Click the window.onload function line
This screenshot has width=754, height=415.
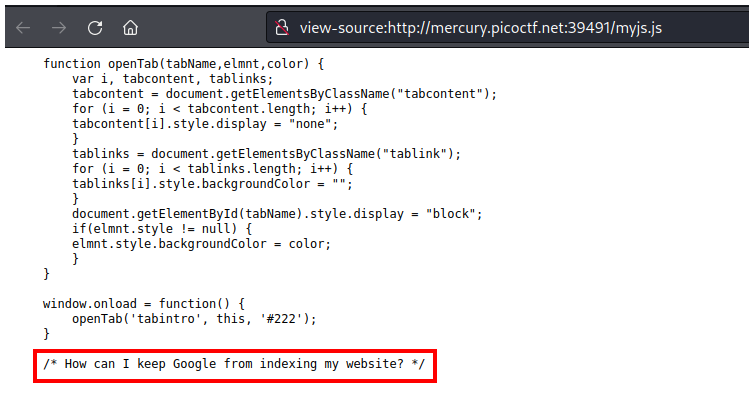pyautogui.click(x=139, y=302)
